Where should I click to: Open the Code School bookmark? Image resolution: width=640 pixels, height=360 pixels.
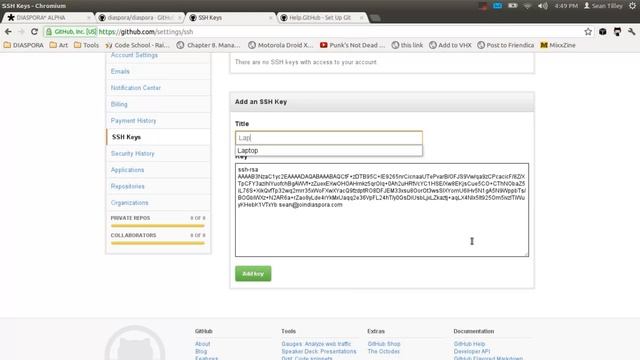click(137, 45)
